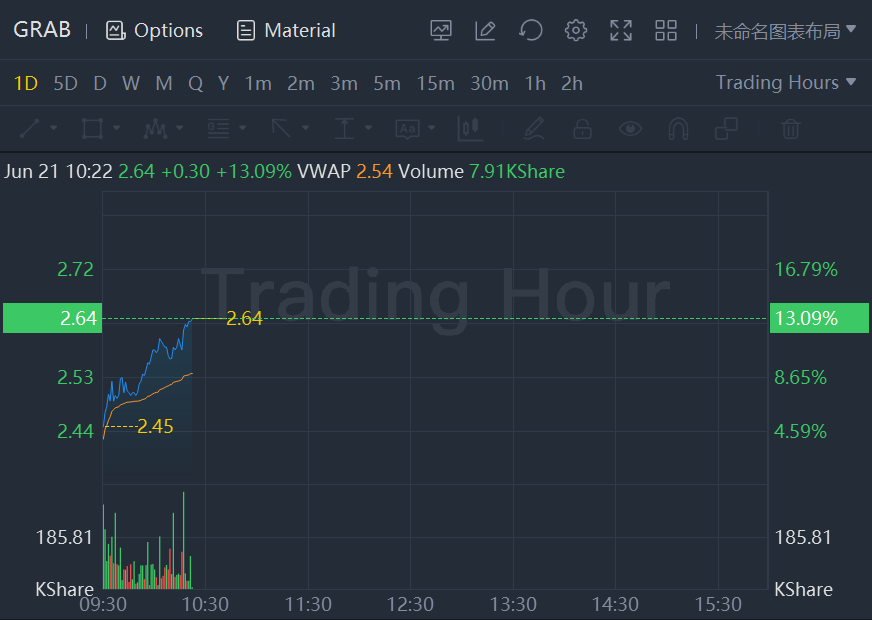
Task: Select the 15m interval tab
Action: coord(435,84)
